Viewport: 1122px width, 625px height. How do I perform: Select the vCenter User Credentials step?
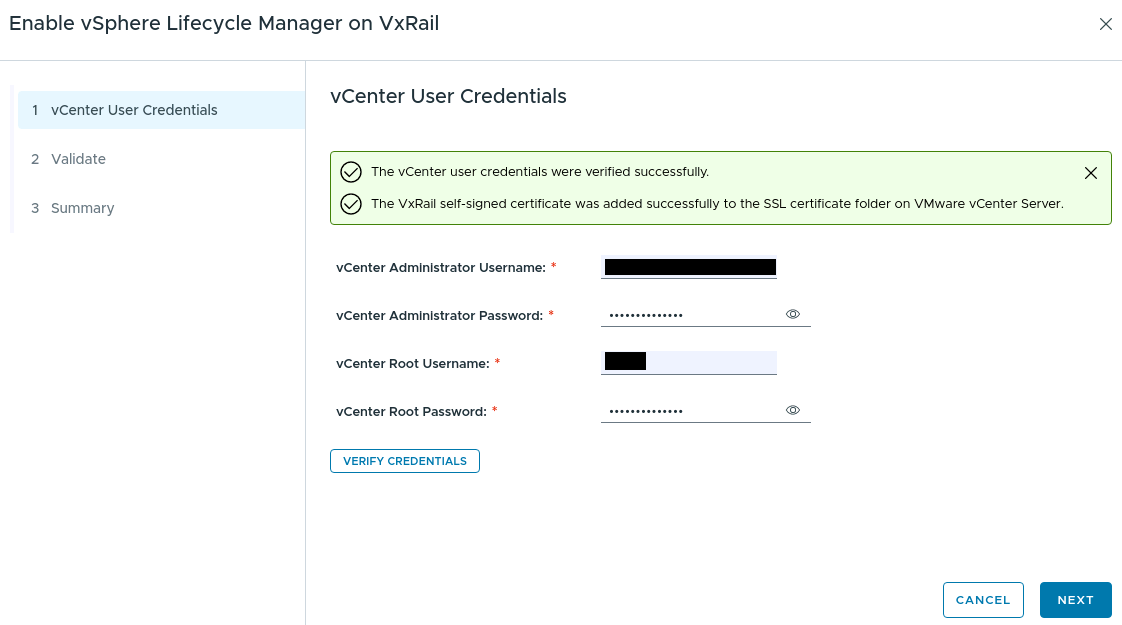coord(134,110)
